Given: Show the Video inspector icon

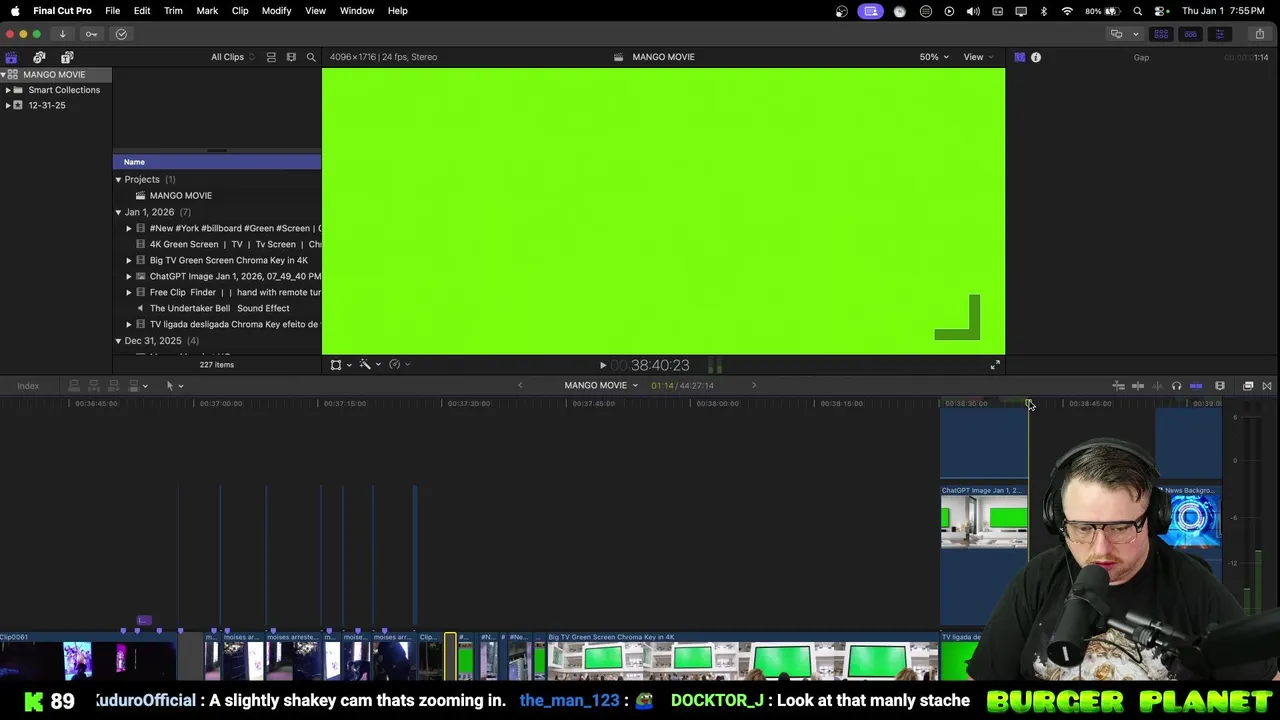Looking at the screenshot, I should point(1019,57).
